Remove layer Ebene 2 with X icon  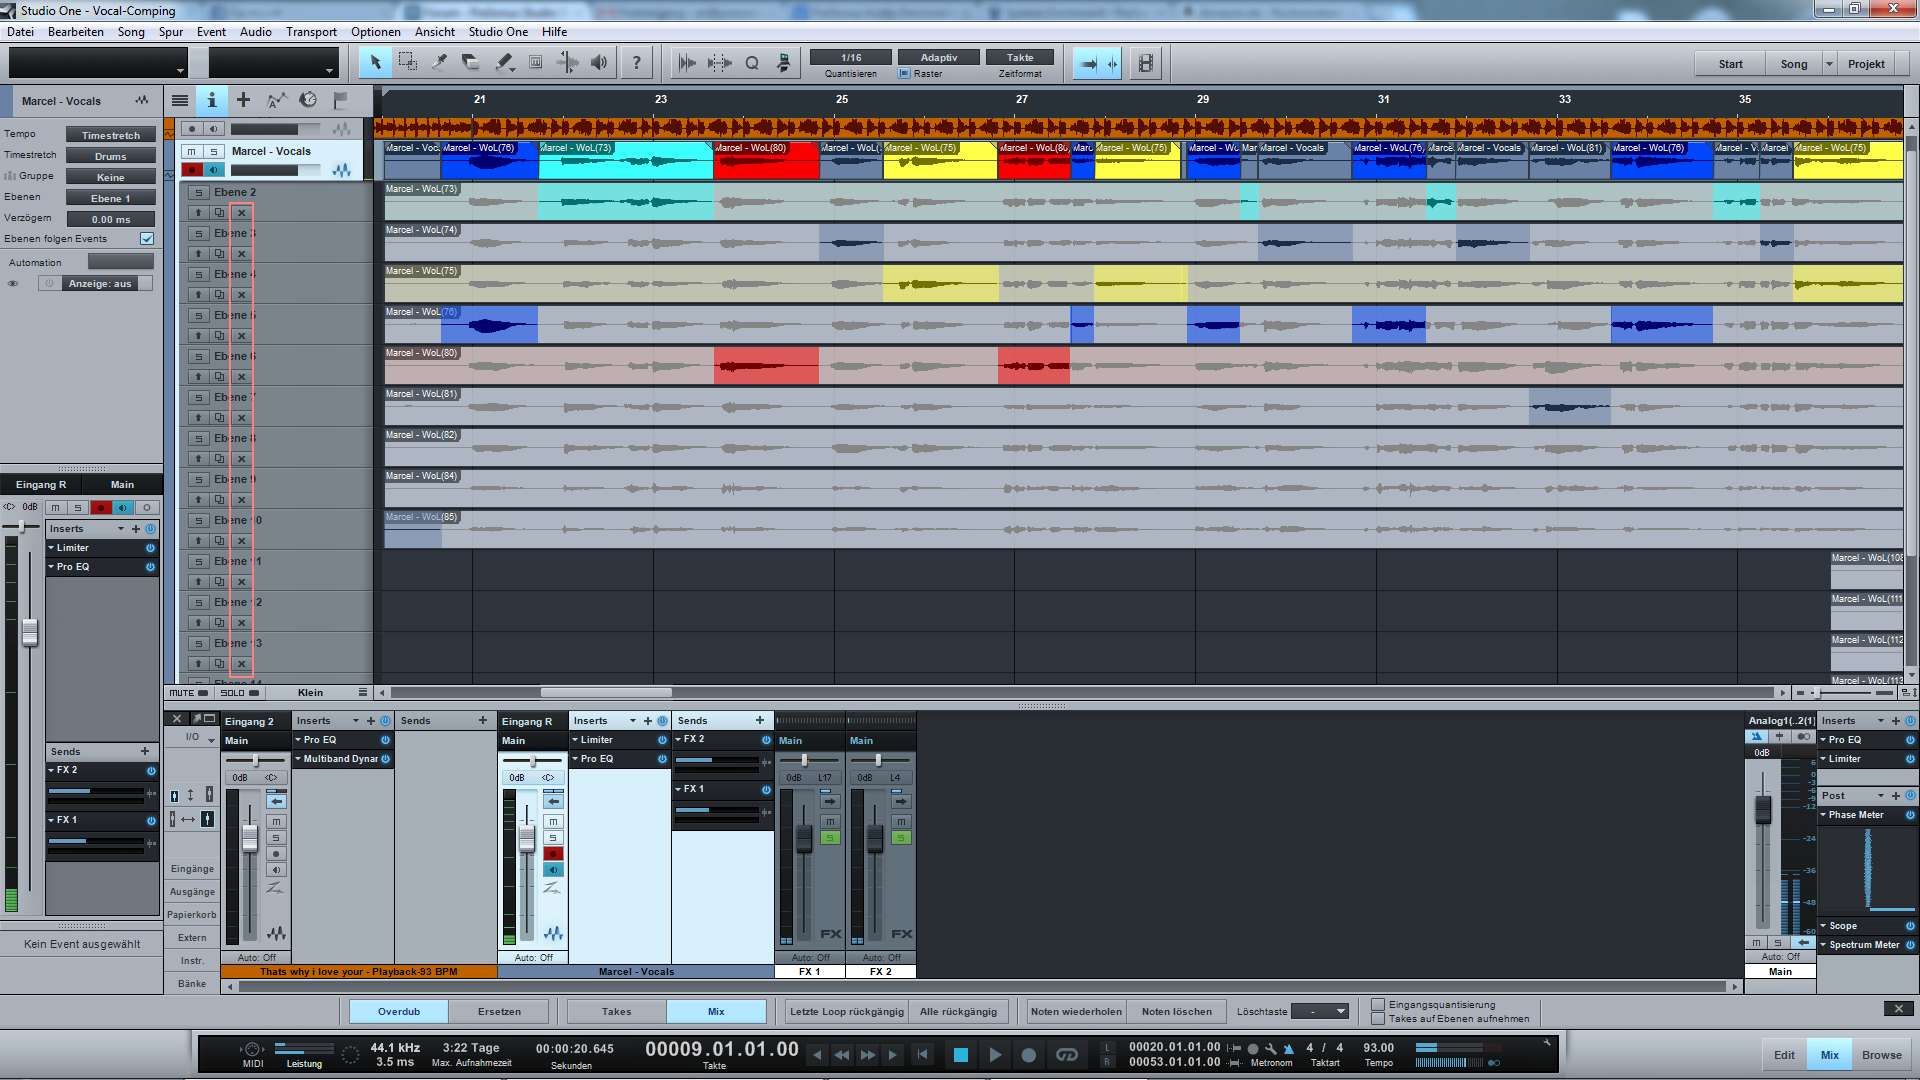pyautogui.click(x=241, y=213)
